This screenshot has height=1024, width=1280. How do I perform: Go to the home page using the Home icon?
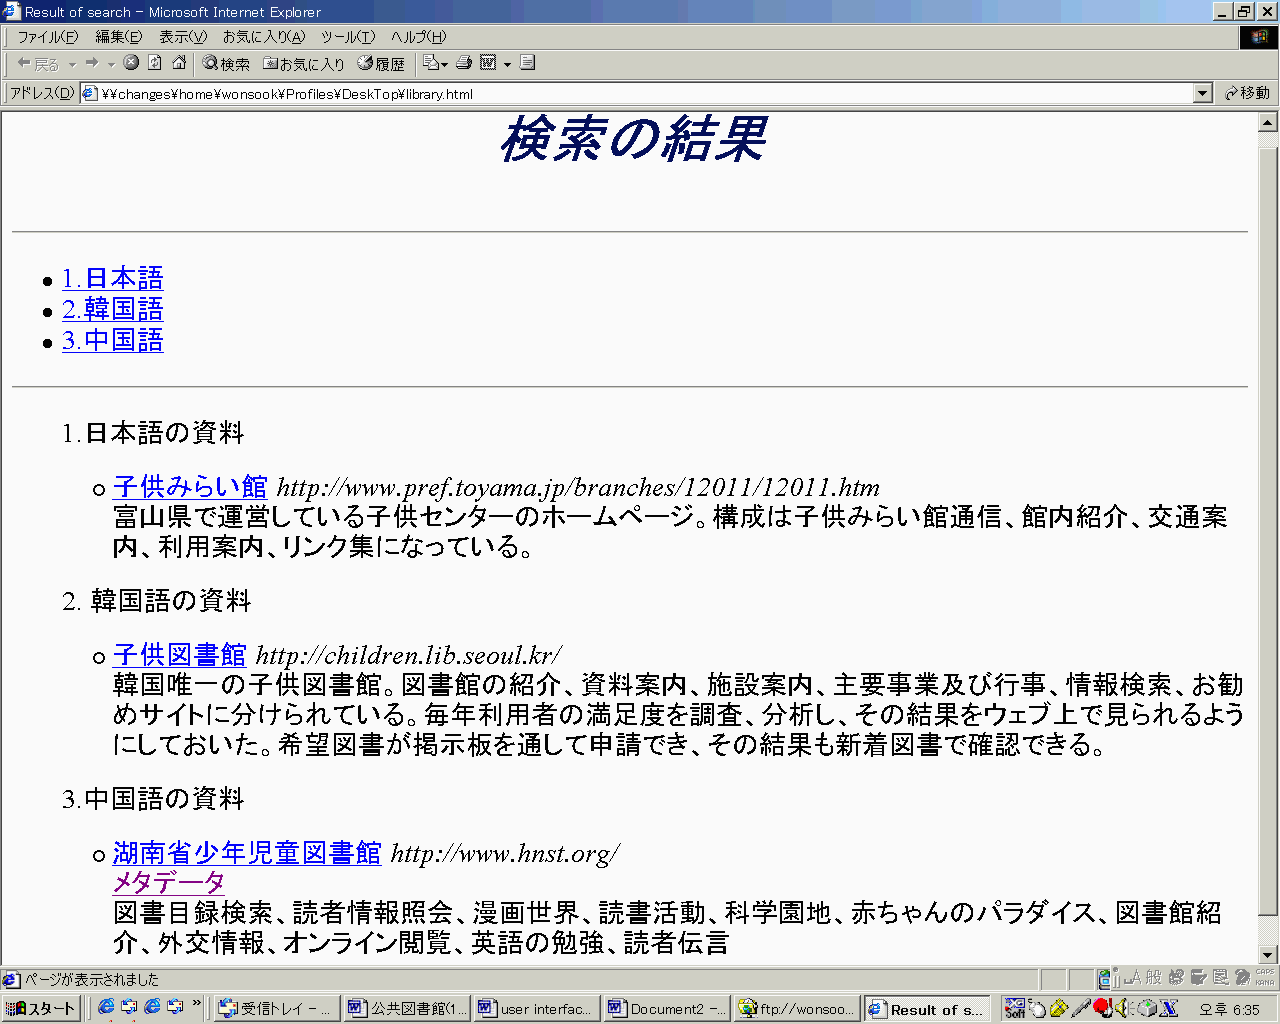coord(177,62)
